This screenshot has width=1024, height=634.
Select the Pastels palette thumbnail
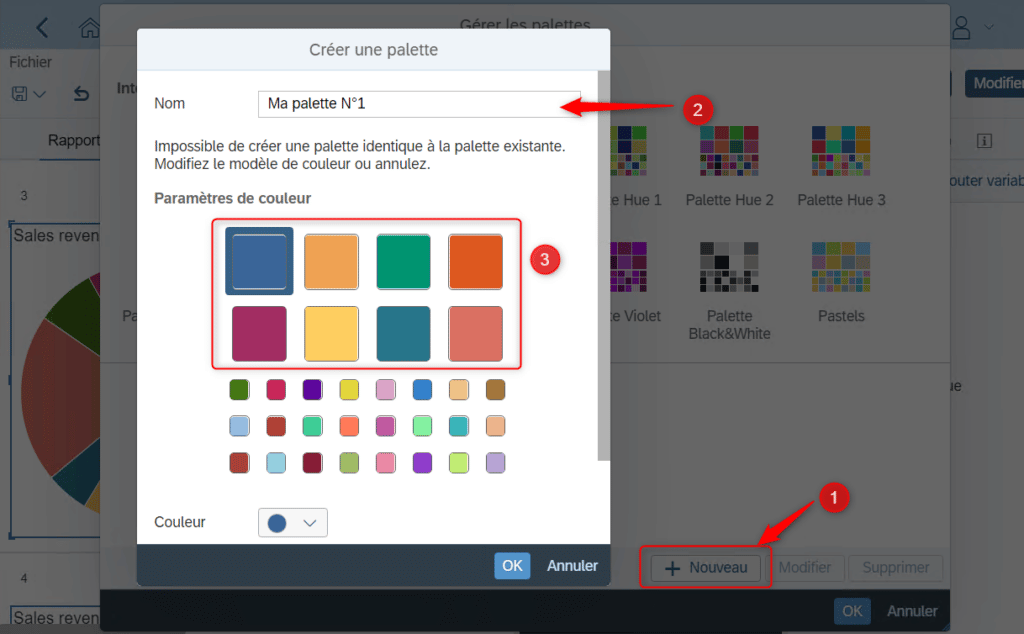(x=841, y=267)
